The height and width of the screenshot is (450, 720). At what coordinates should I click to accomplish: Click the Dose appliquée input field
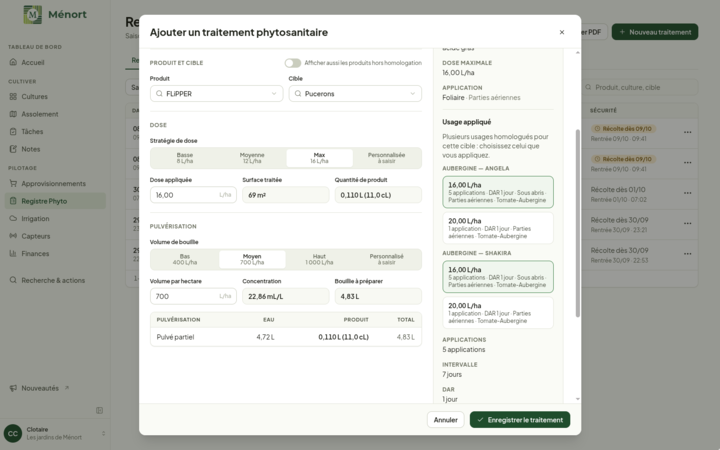[x=193, y=195]
